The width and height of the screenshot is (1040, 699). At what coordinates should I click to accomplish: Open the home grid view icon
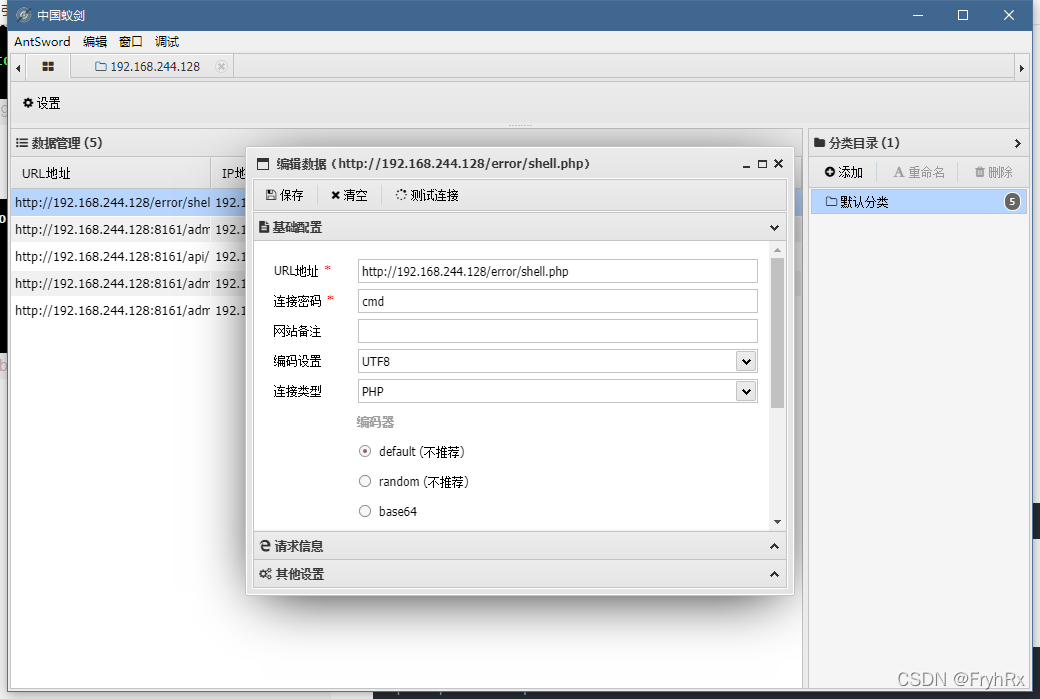(48, 66)
